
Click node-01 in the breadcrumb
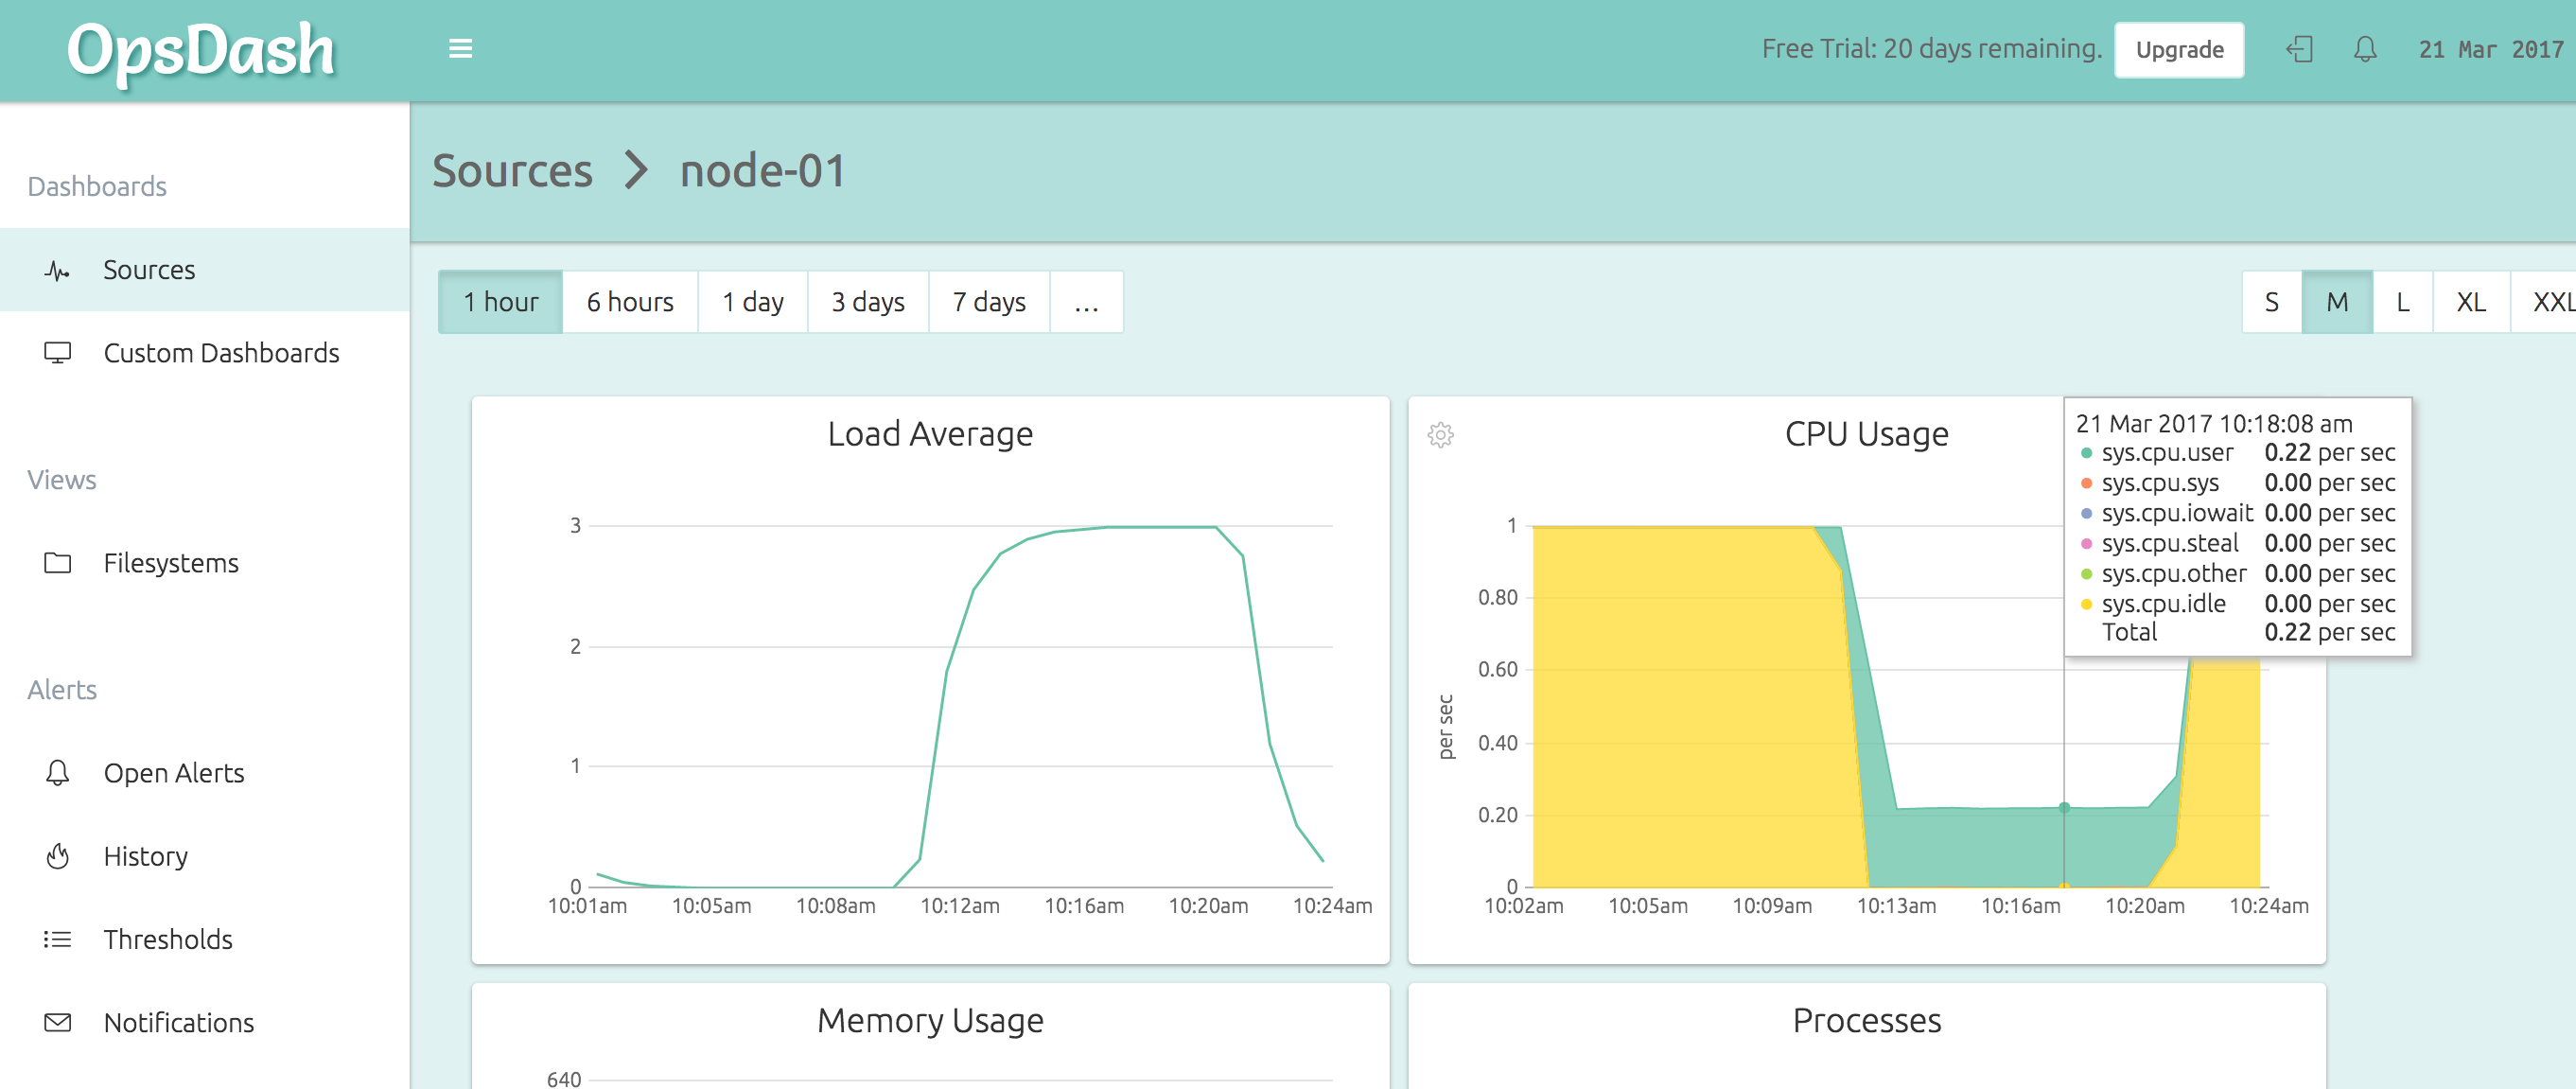pos(763,171)
